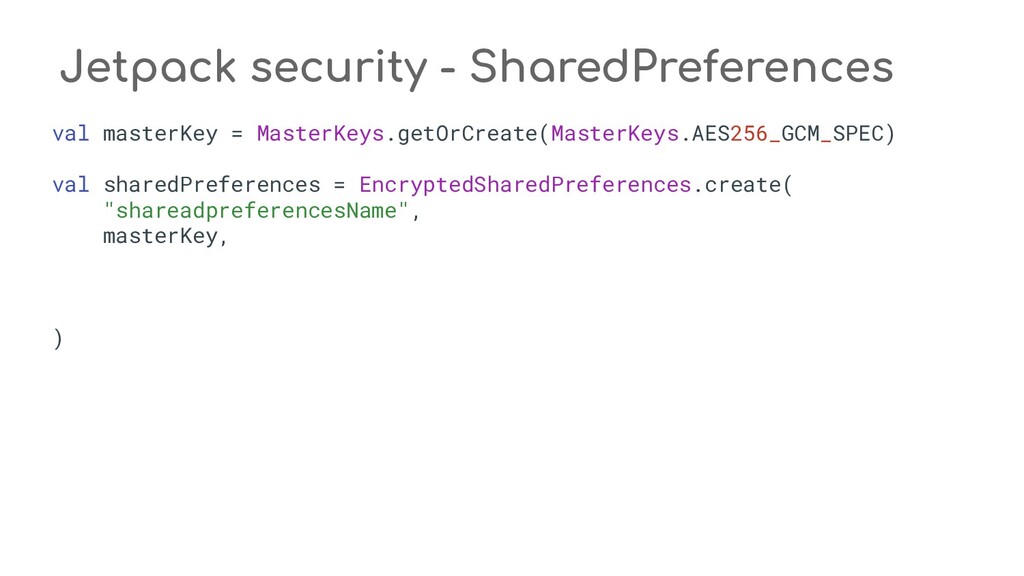Select the green "shareadpreferencesName" string
This screenshot has height=576, width=1024.
coord(257,211)
